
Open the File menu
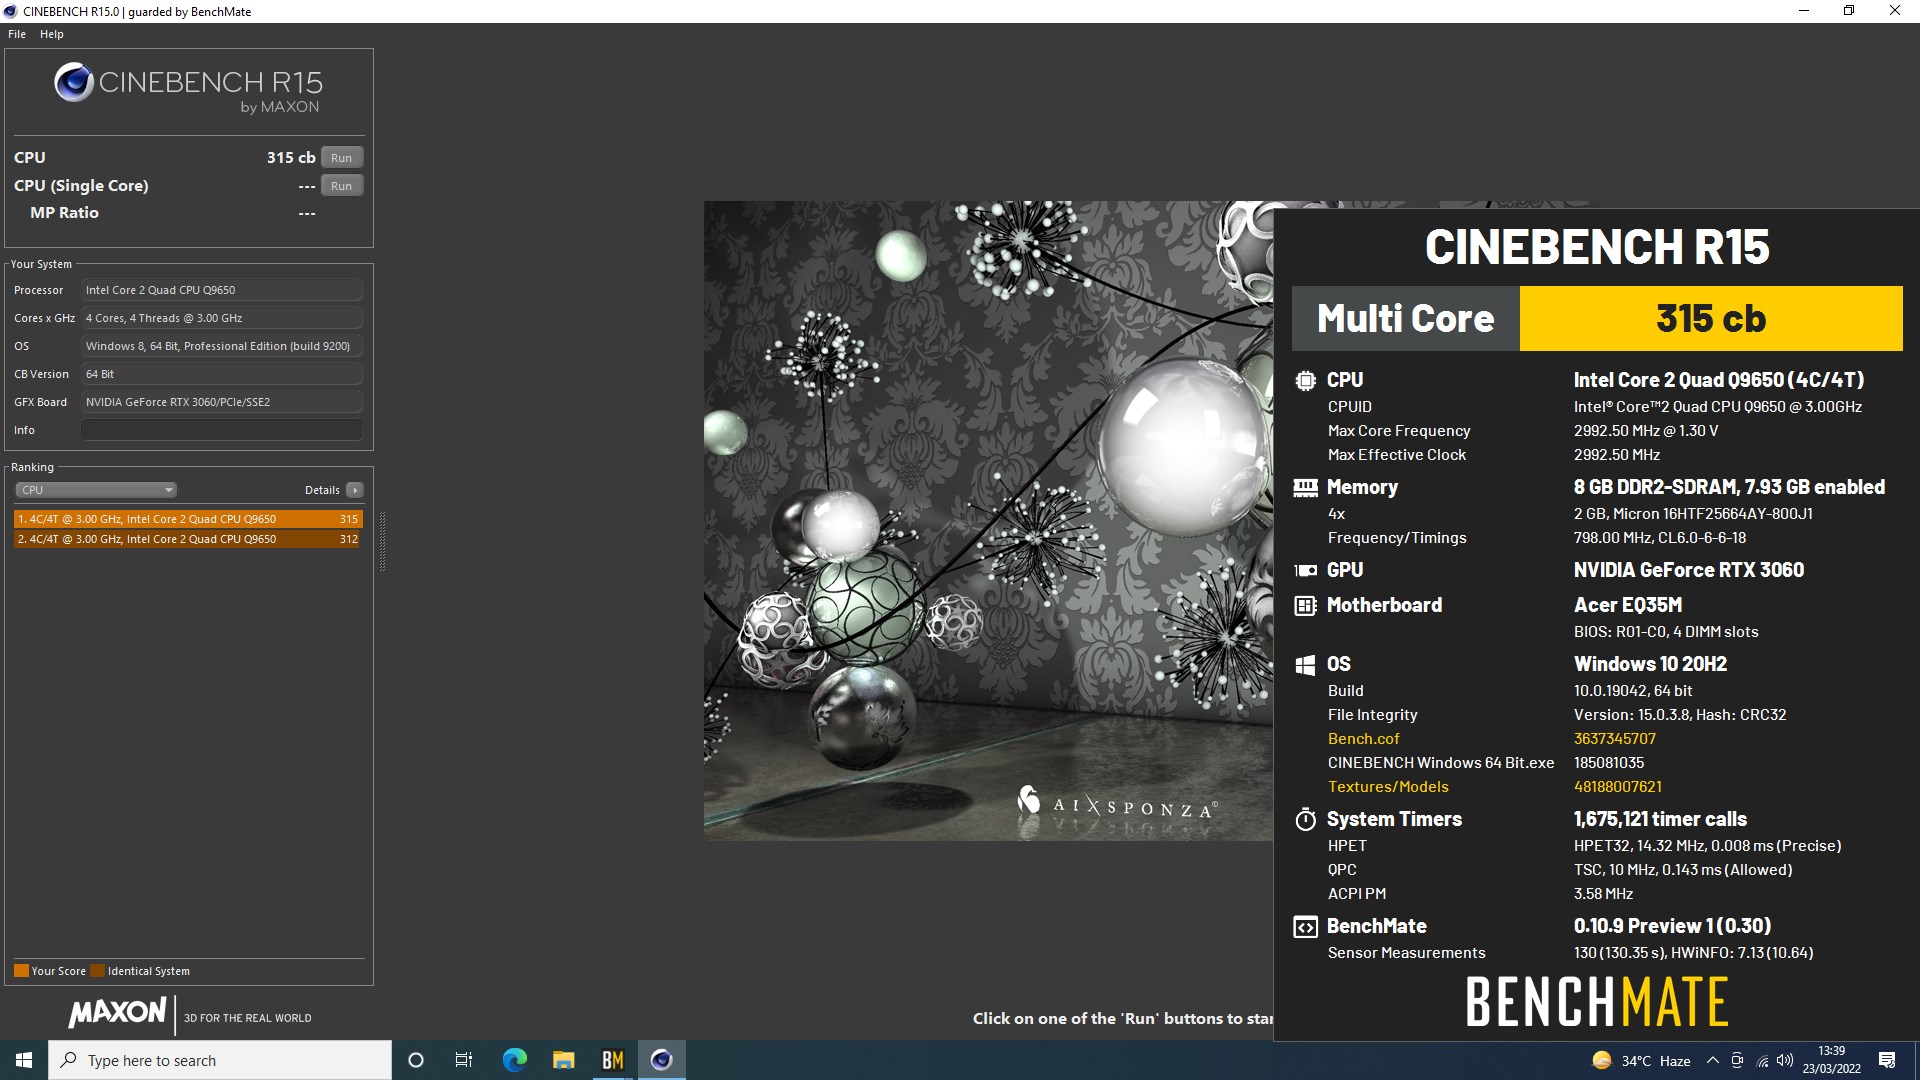point(17,34)
